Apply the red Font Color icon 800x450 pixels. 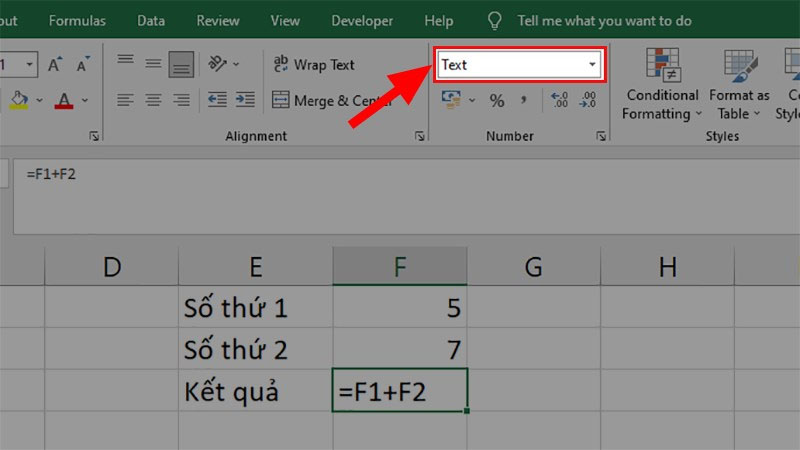pos(64,100)
